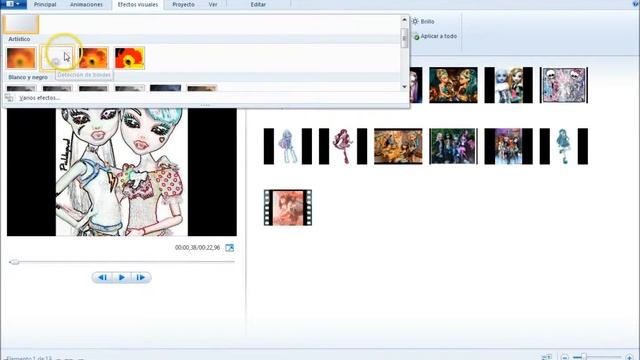
Task: Open the Proyecto tab
Action: coord(183,4)
